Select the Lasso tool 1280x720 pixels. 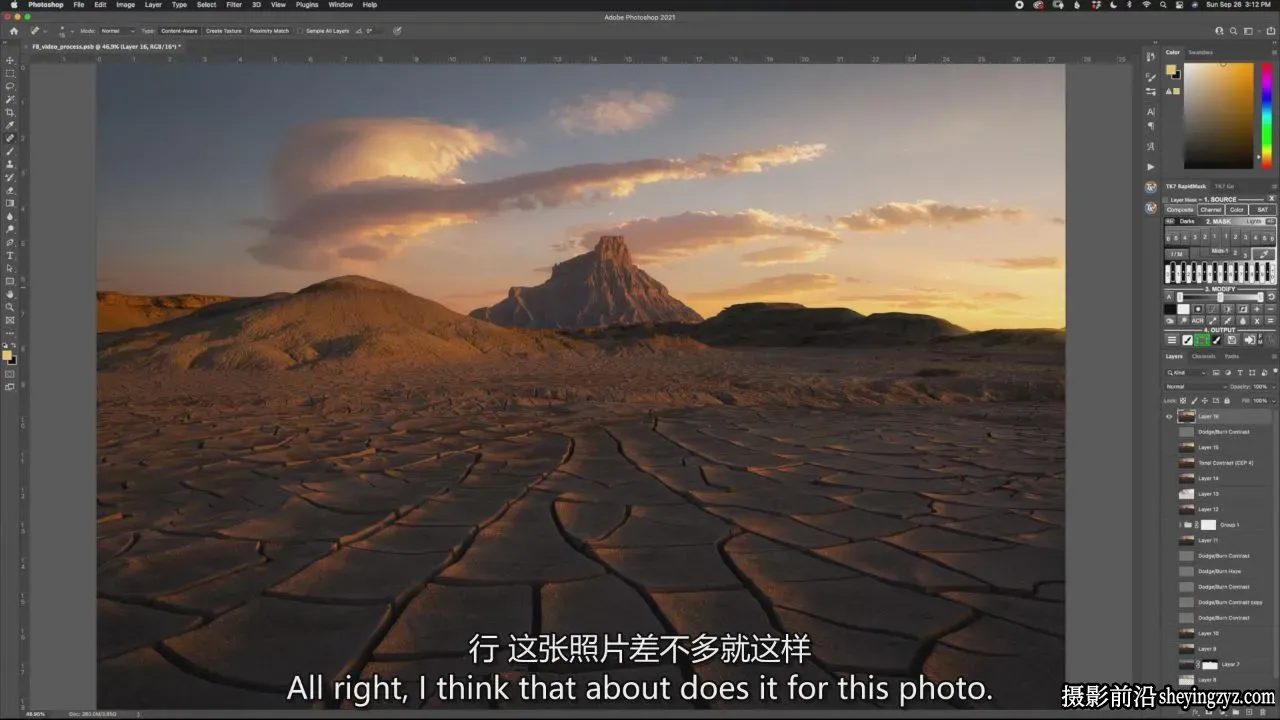pos(10,86)
